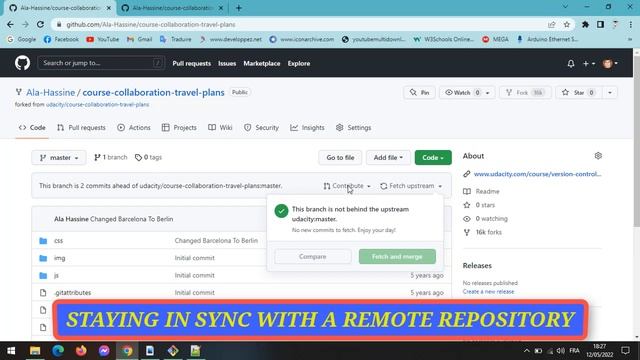Open a new browser tab
The width and height of the screenshot is (640, 360).
pos(238,8)
